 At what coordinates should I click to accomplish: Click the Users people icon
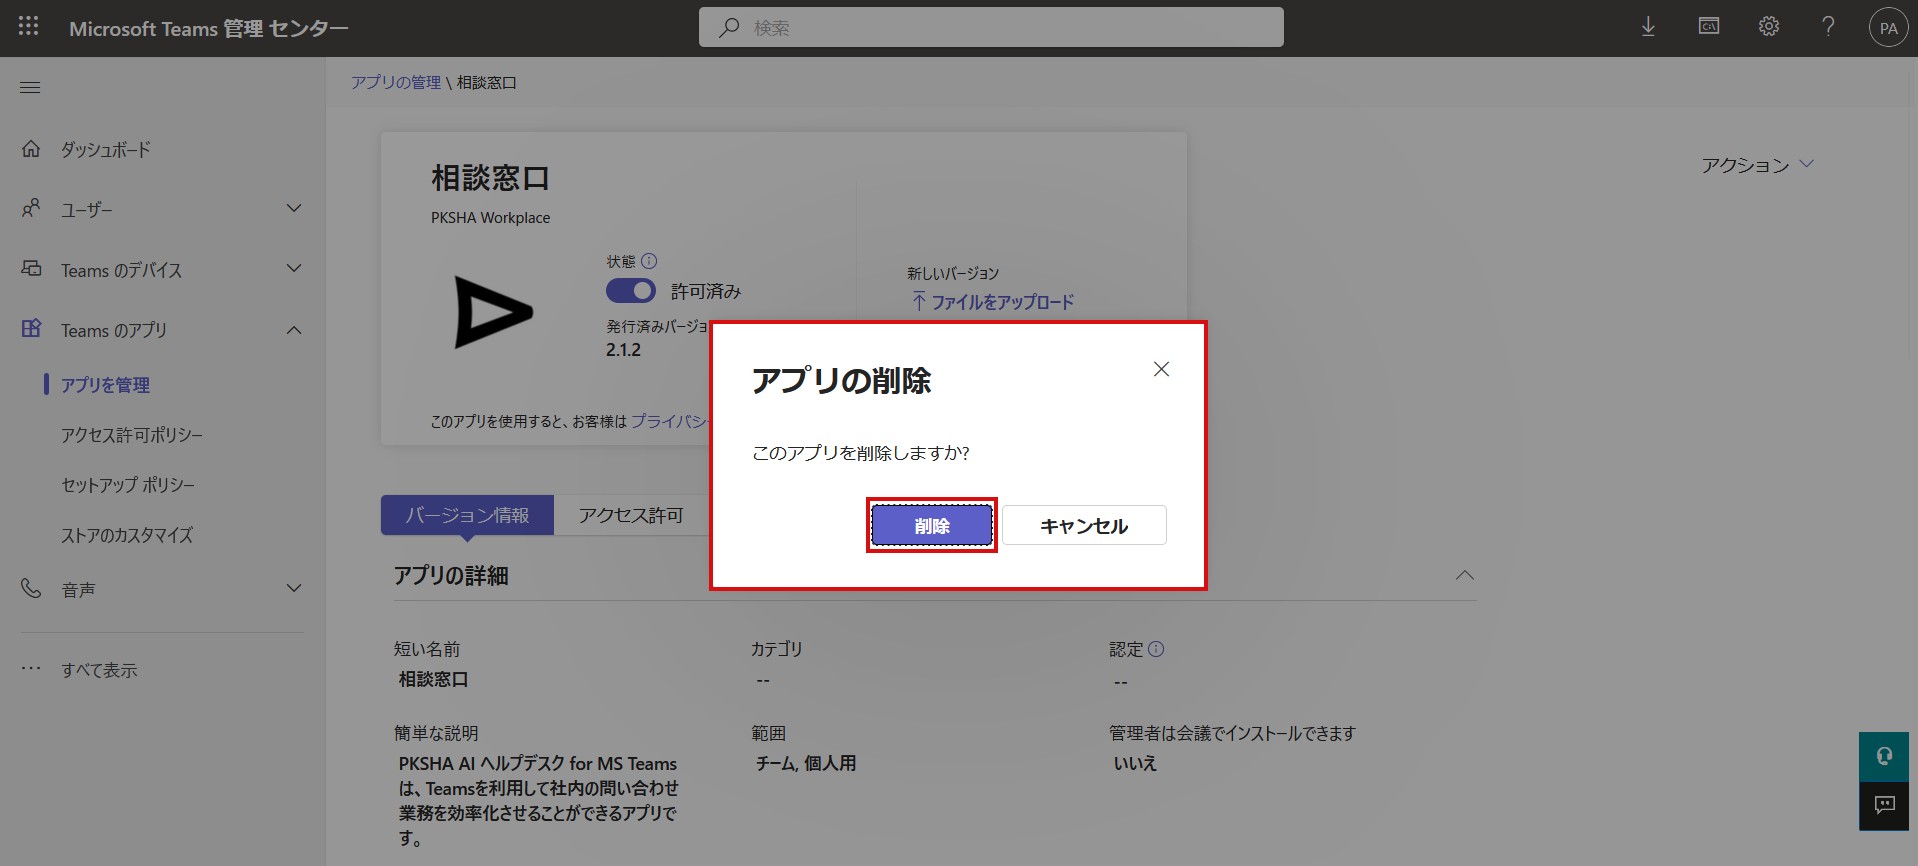pyautogui.click(x=31, y=208)
